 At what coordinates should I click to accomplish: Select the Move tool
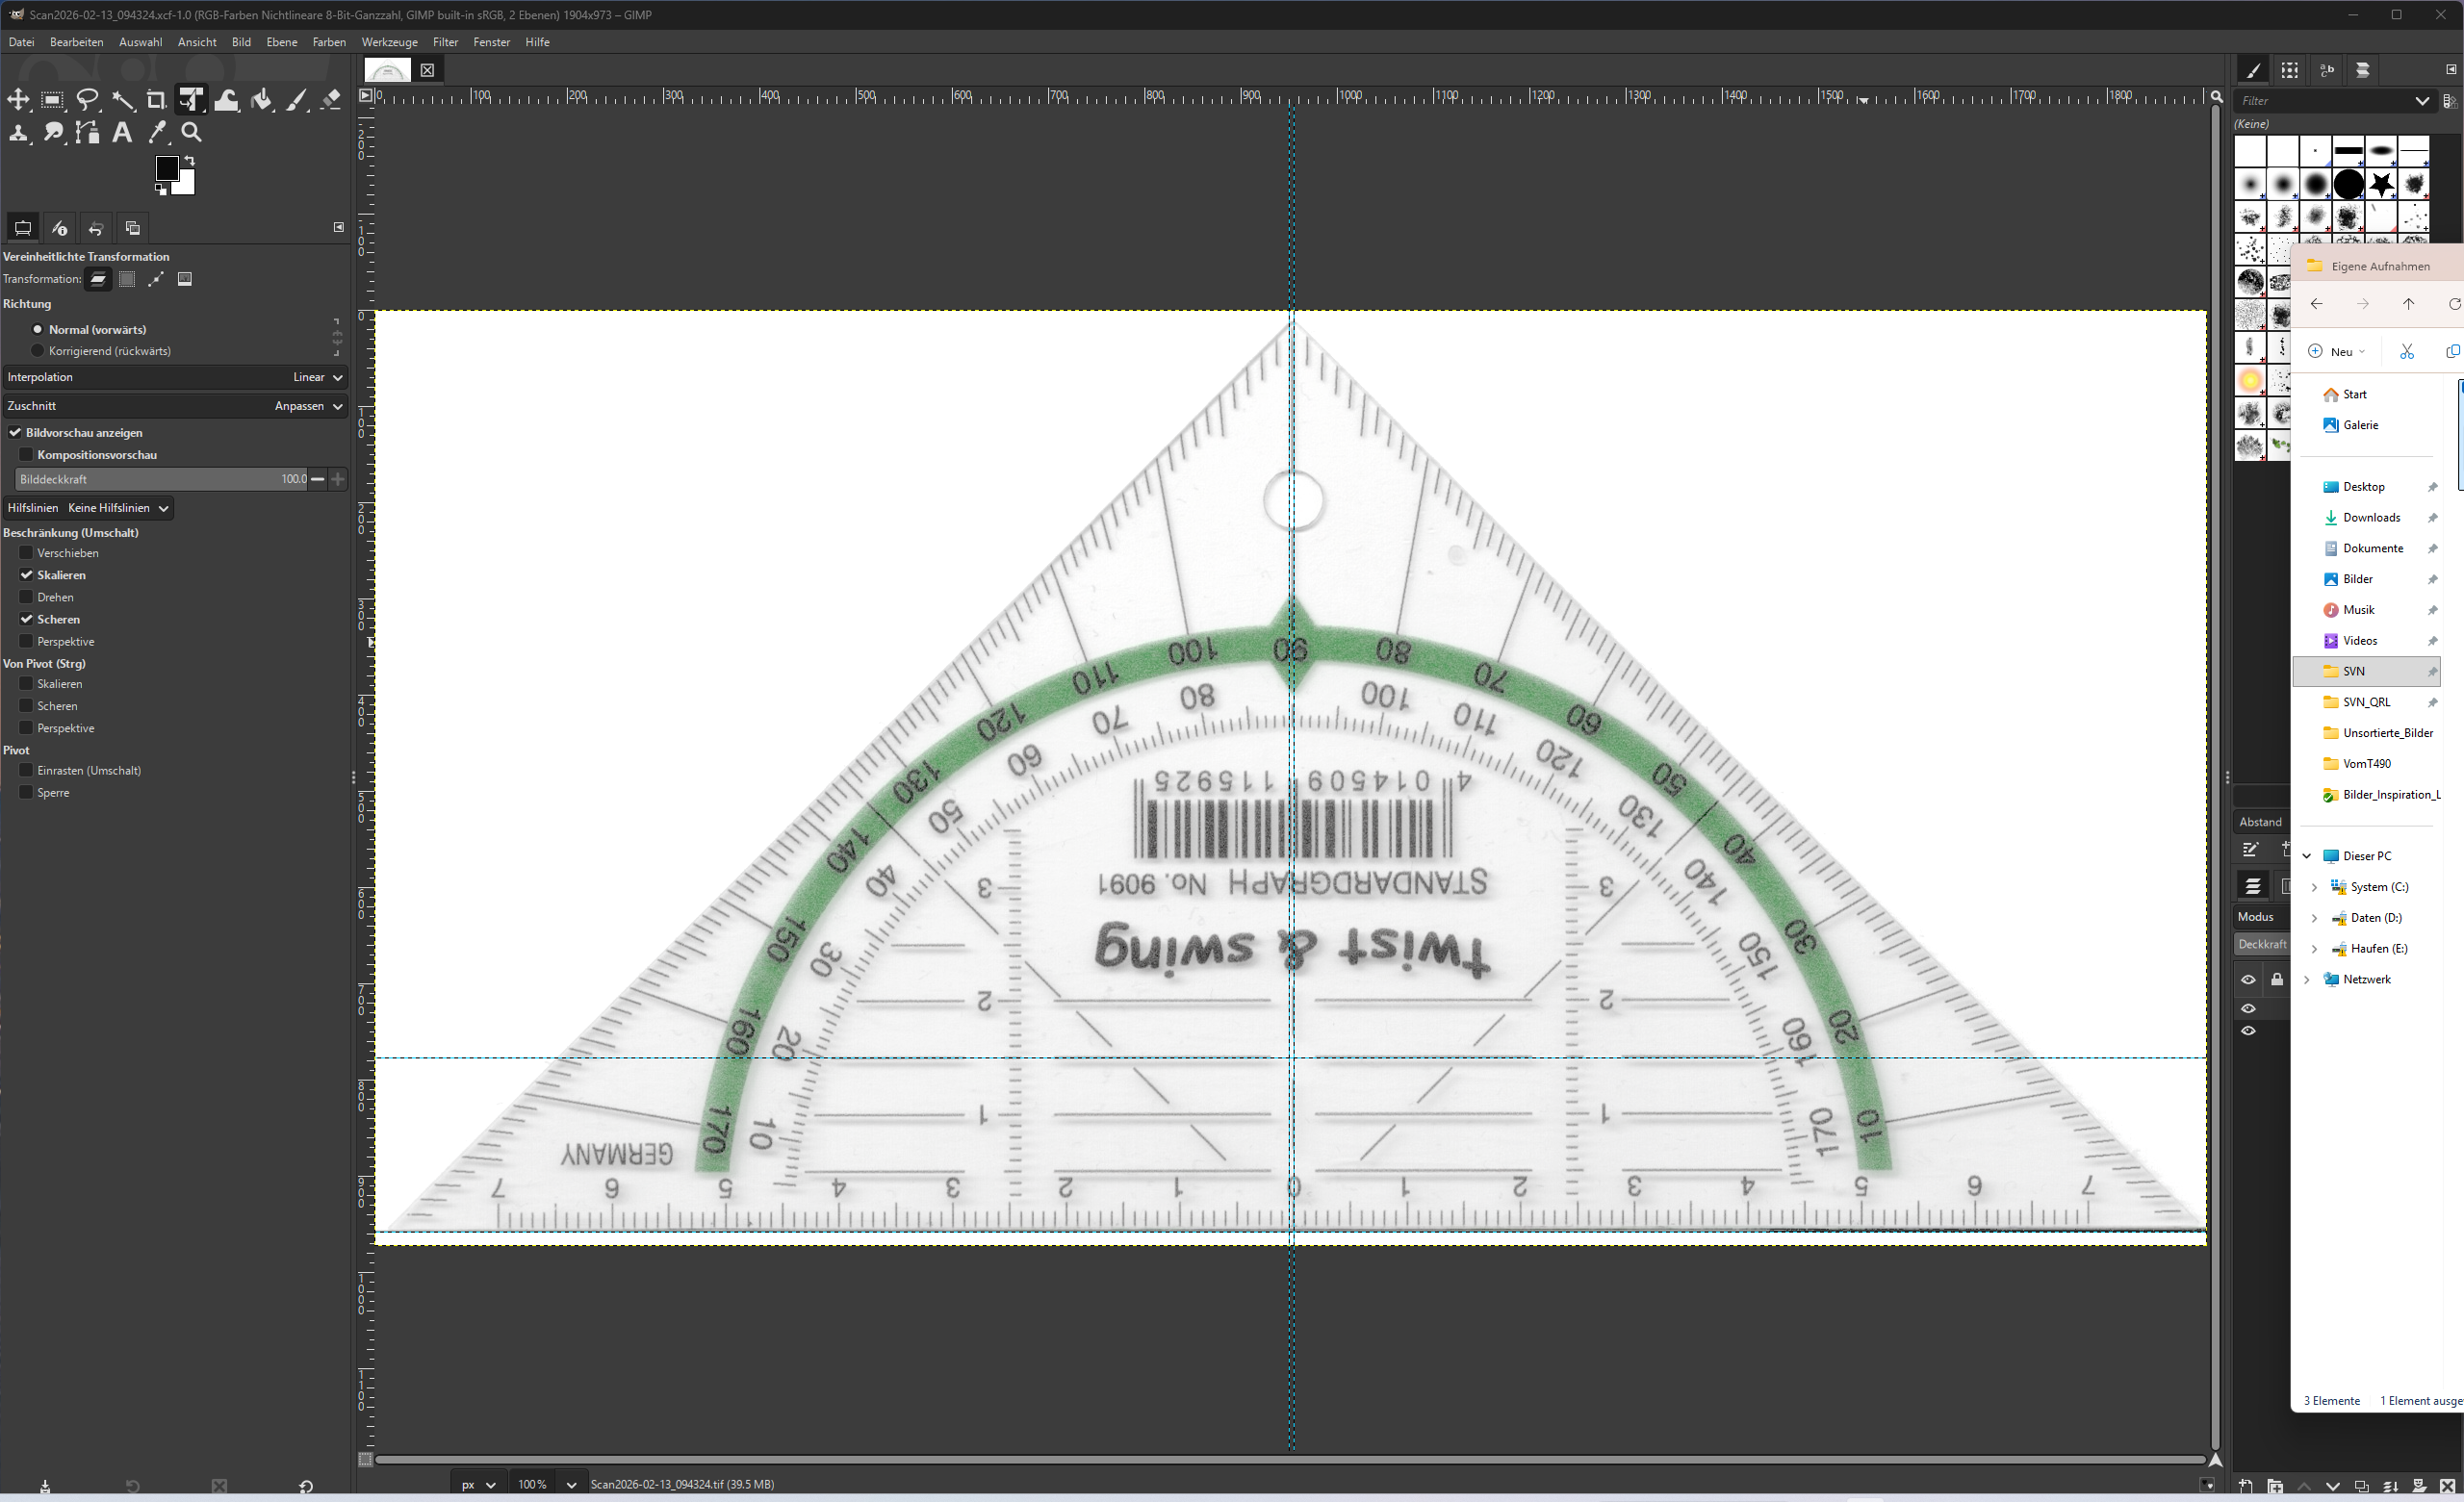click(x=18, y=99)
